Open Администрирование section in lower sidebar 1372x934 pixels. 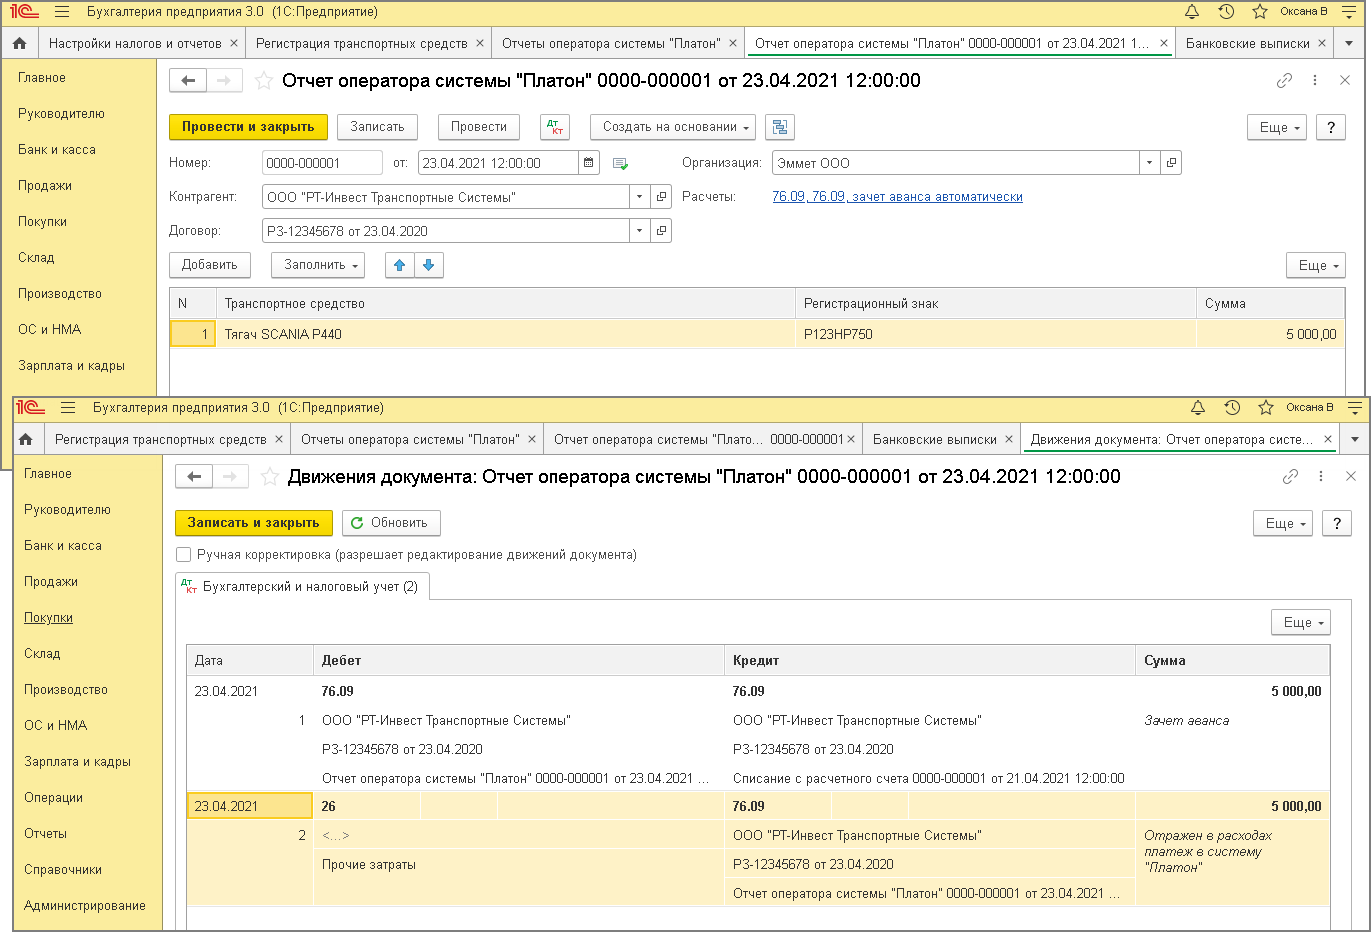(85, 906)
